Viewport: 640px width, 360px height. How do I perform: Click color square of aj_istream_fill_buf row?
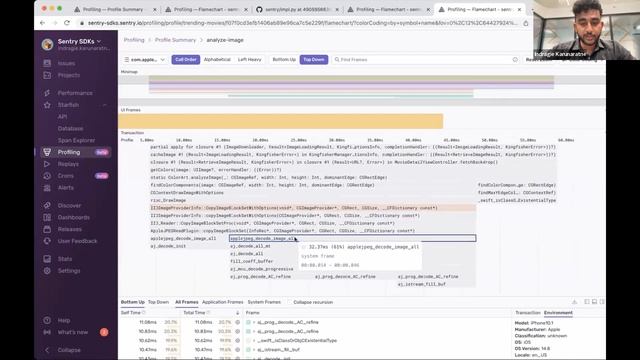click(x=248, y=350)
